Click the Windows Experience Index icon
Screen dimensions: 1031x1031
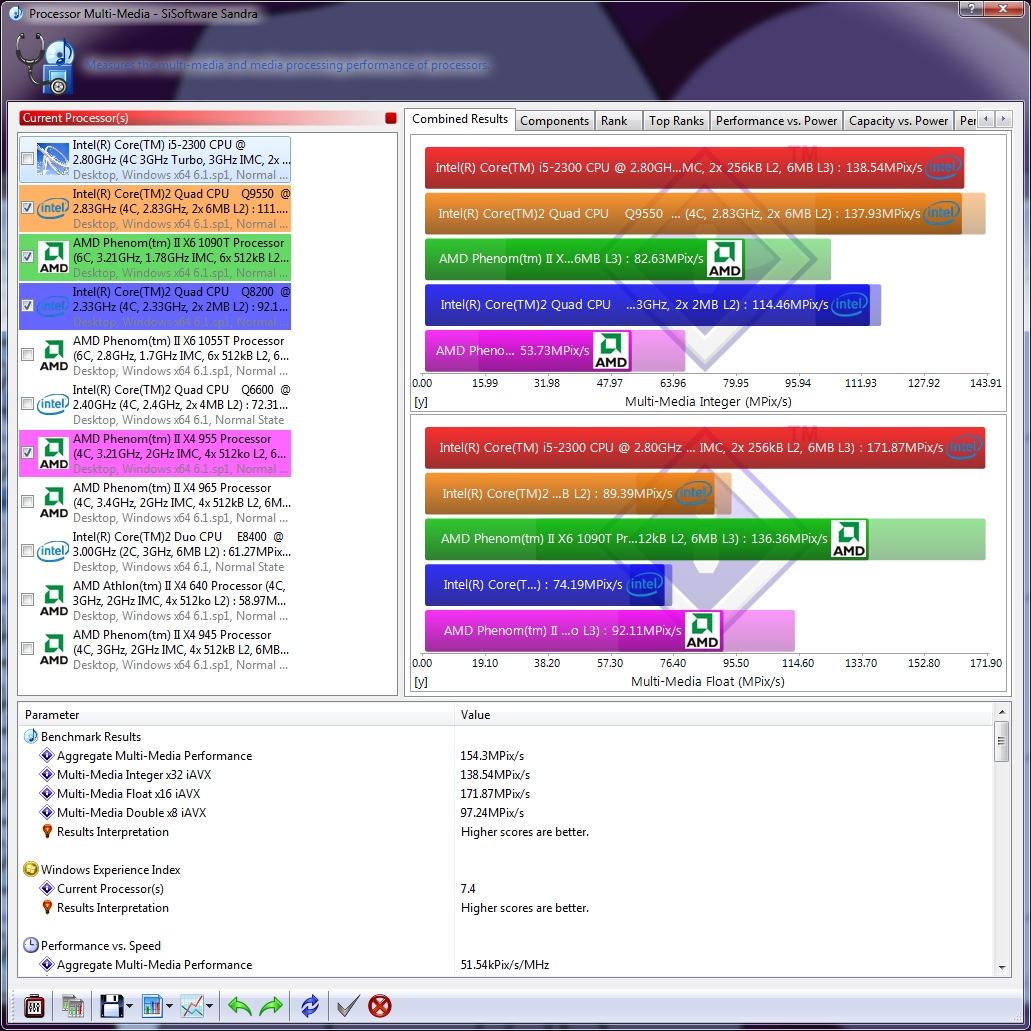pos(30,869)
